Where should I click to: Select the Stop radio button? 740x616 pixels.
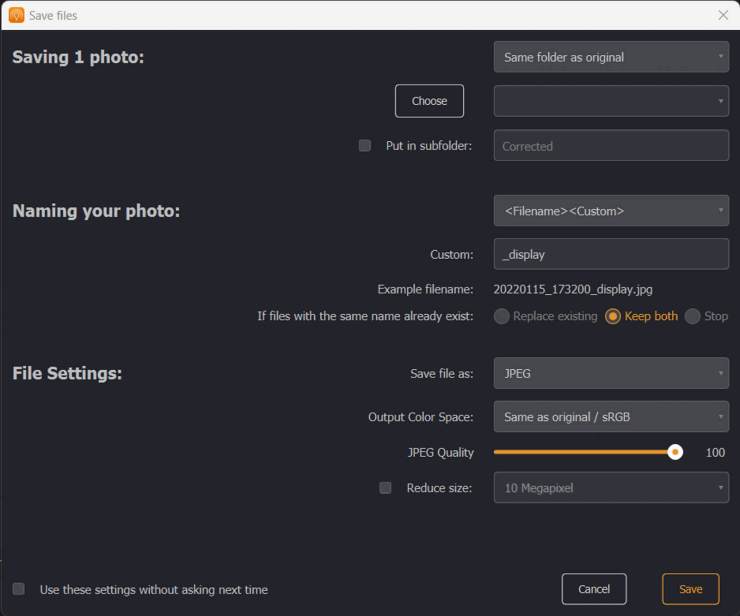pos(692,316)
